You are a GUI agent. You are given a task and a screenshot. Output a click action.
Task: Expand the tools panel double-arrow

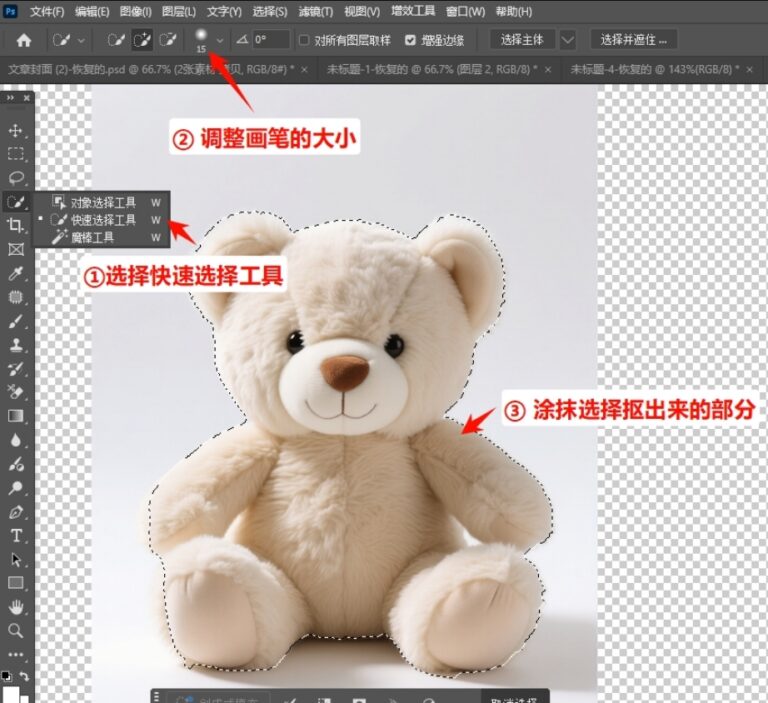[x=10, y=98]
